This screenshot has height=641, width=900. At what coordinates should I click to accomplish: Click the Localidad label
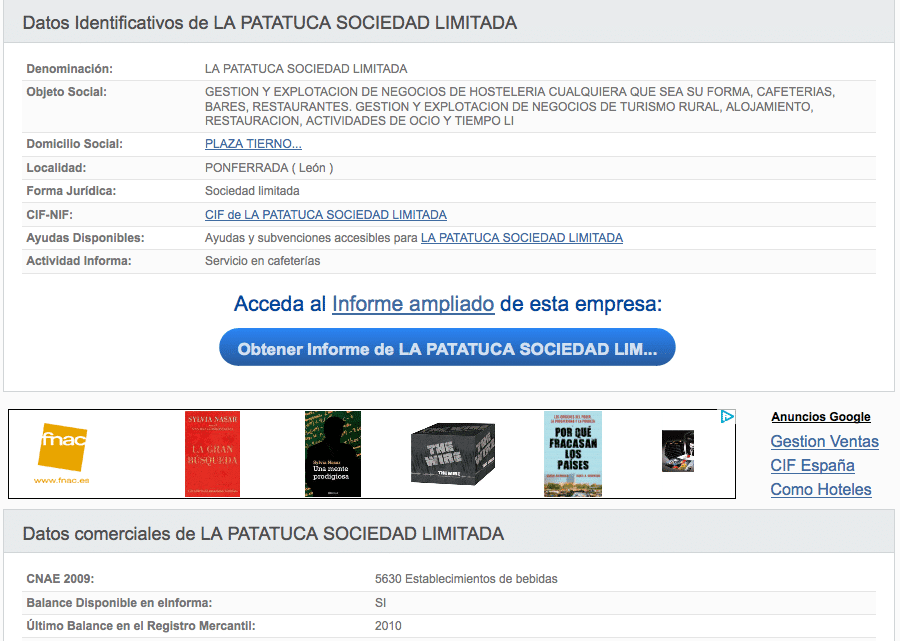pyautogui.click(x=56, y=168)
